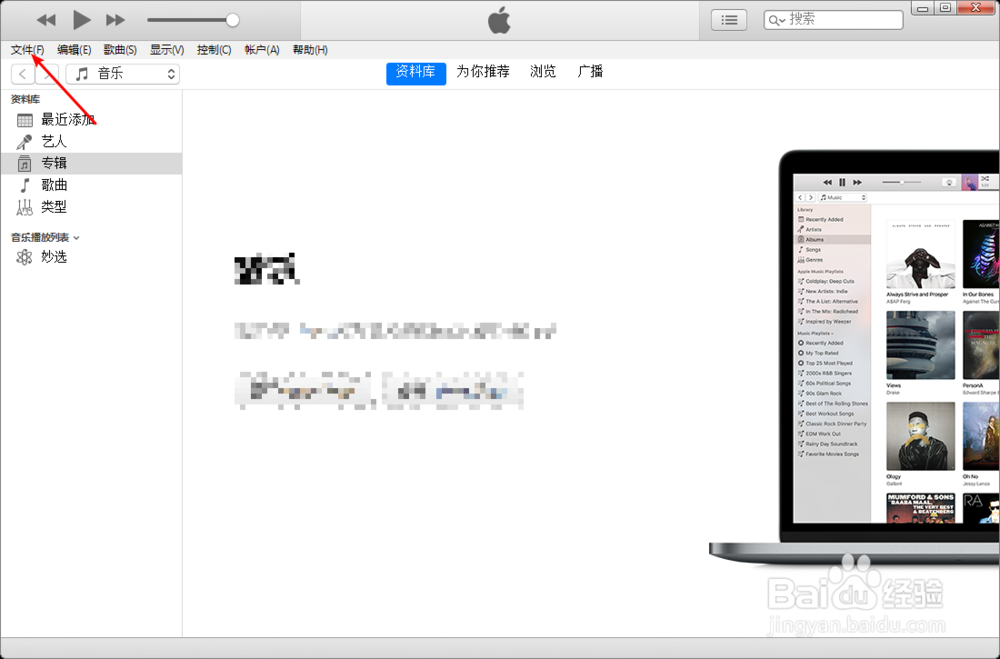Click the volume slider knob

click(x=233, y=20)
